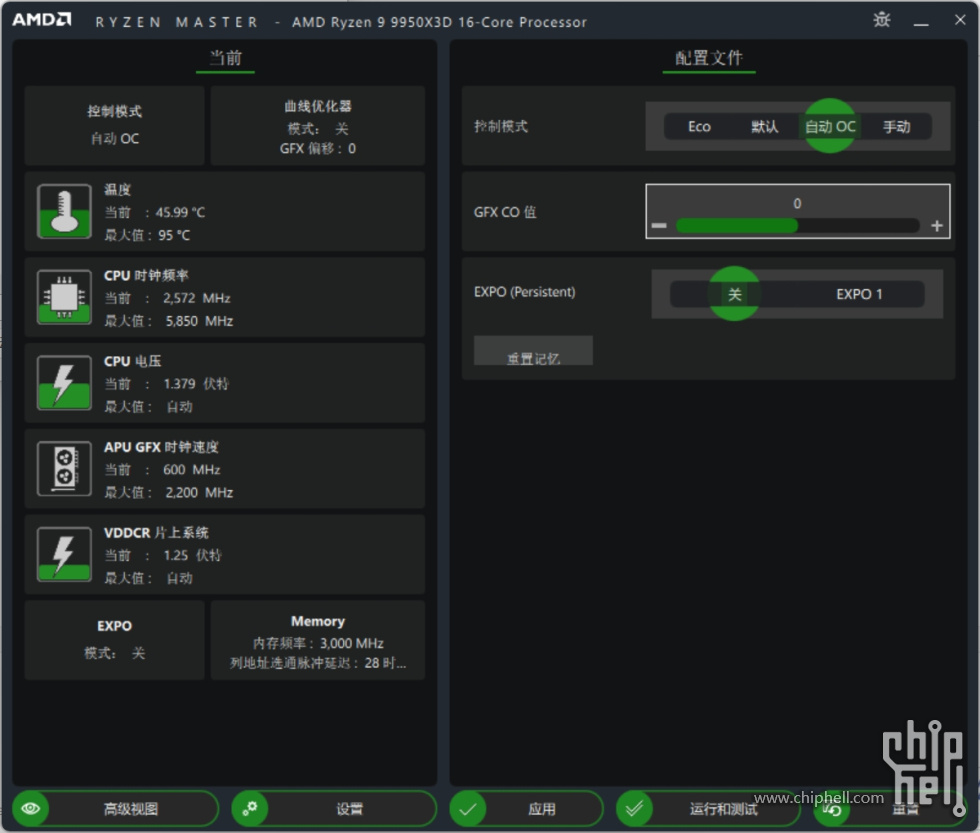Click the 列地址选通脉冲延迟 memory latency text

click(318, 663)
